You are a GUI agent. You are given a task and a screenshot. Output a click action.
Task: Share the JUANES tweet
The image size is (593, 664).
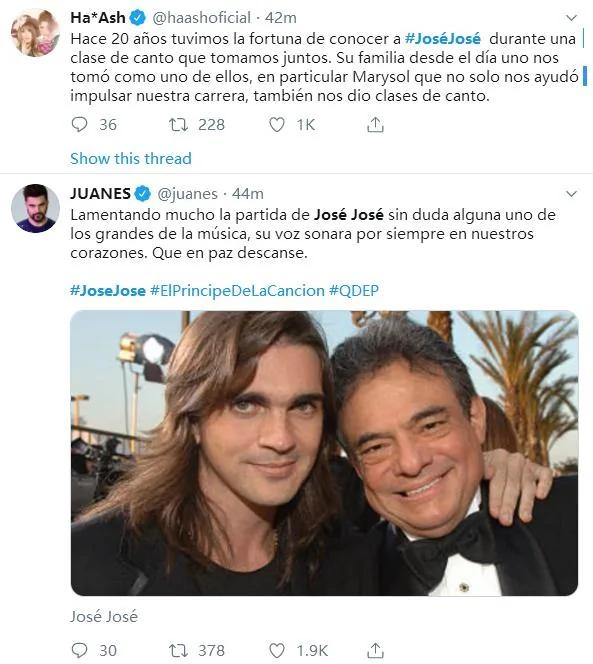tap(375, 650)
